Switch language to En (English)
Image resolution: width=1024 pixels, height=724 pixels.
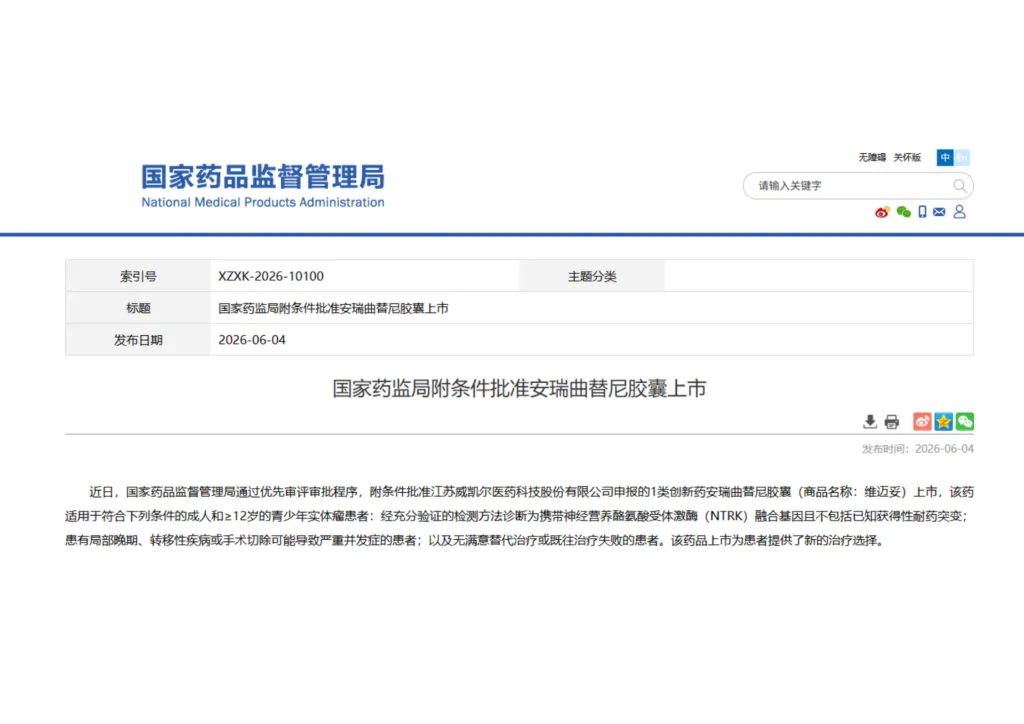point(962,157)
